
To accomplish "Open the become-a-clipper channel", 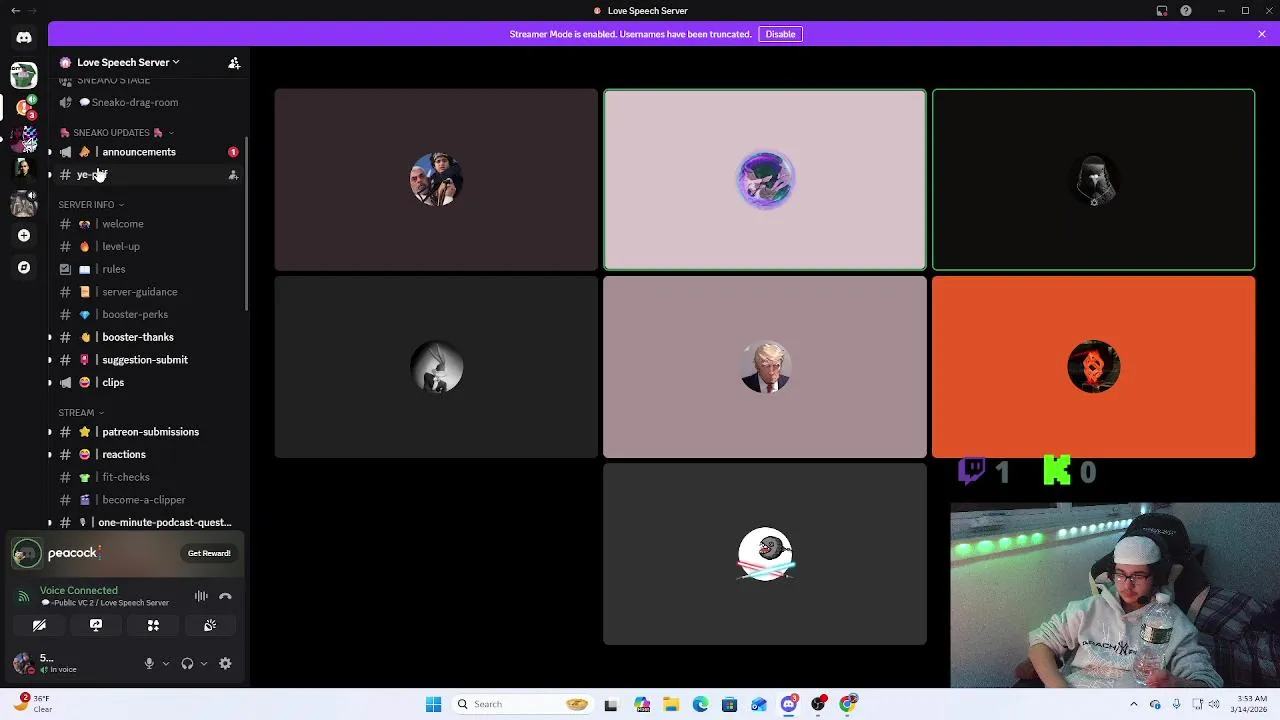I will click(x=147, y=500).
